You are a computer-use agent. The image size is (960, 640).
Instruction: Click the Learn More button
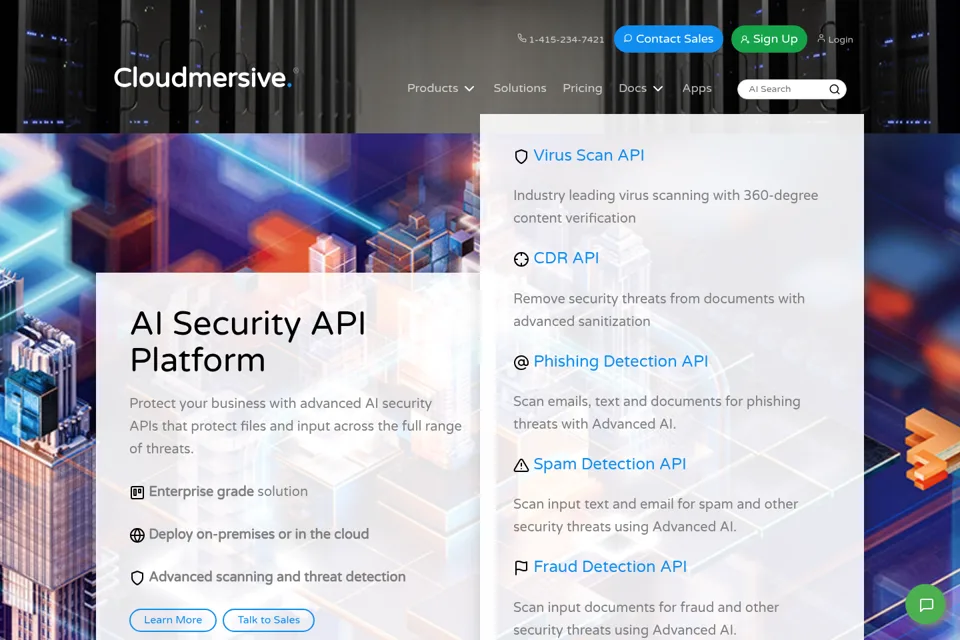(x=173, y=620)
